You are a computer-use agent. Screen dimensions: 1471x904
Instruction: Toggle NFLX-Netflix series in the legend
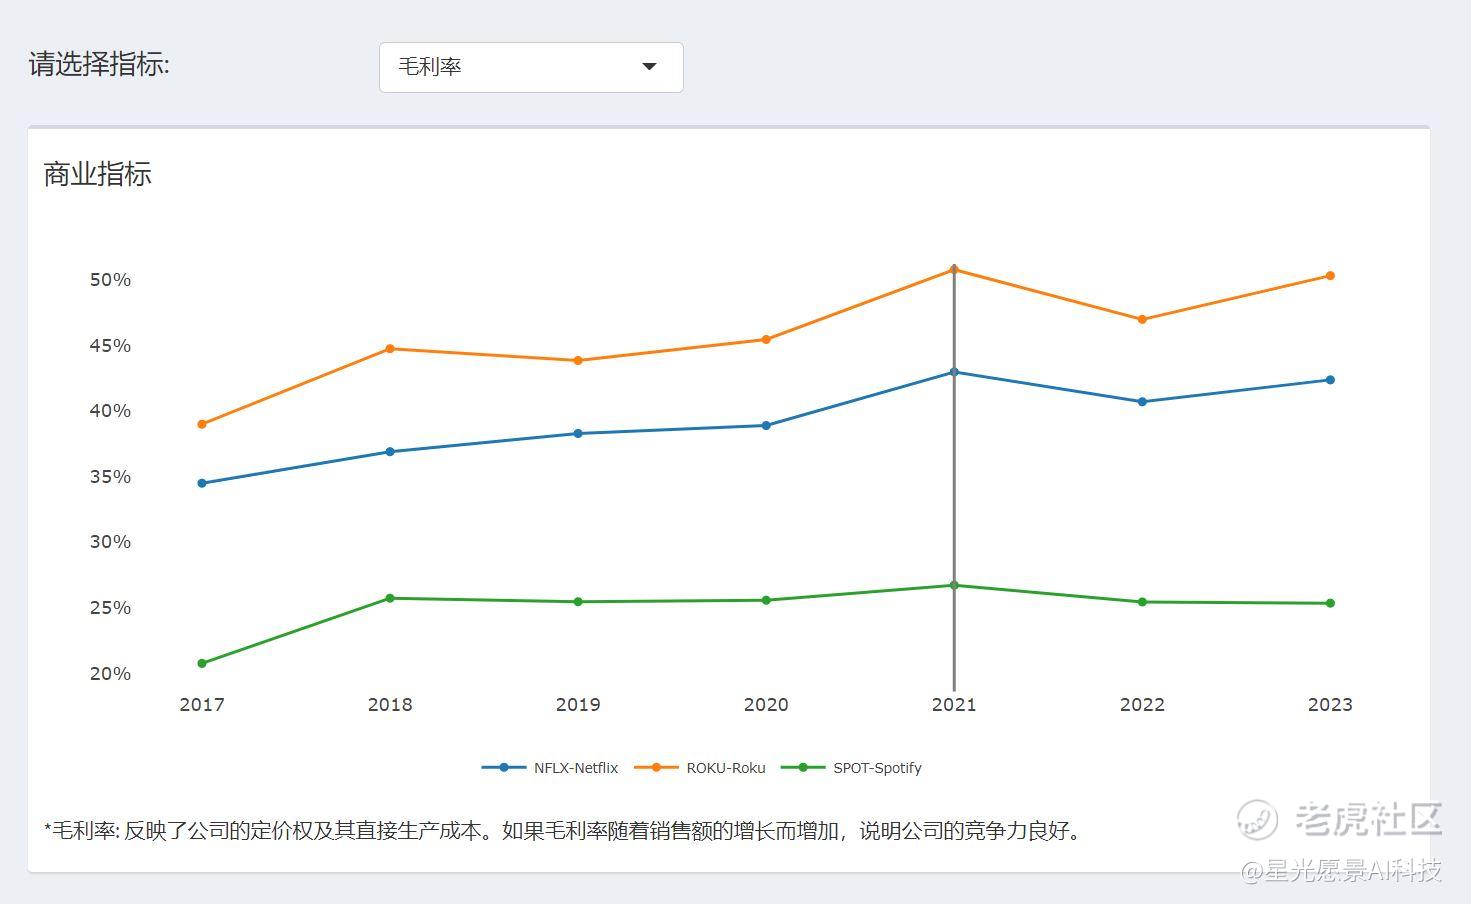[550, 768]
